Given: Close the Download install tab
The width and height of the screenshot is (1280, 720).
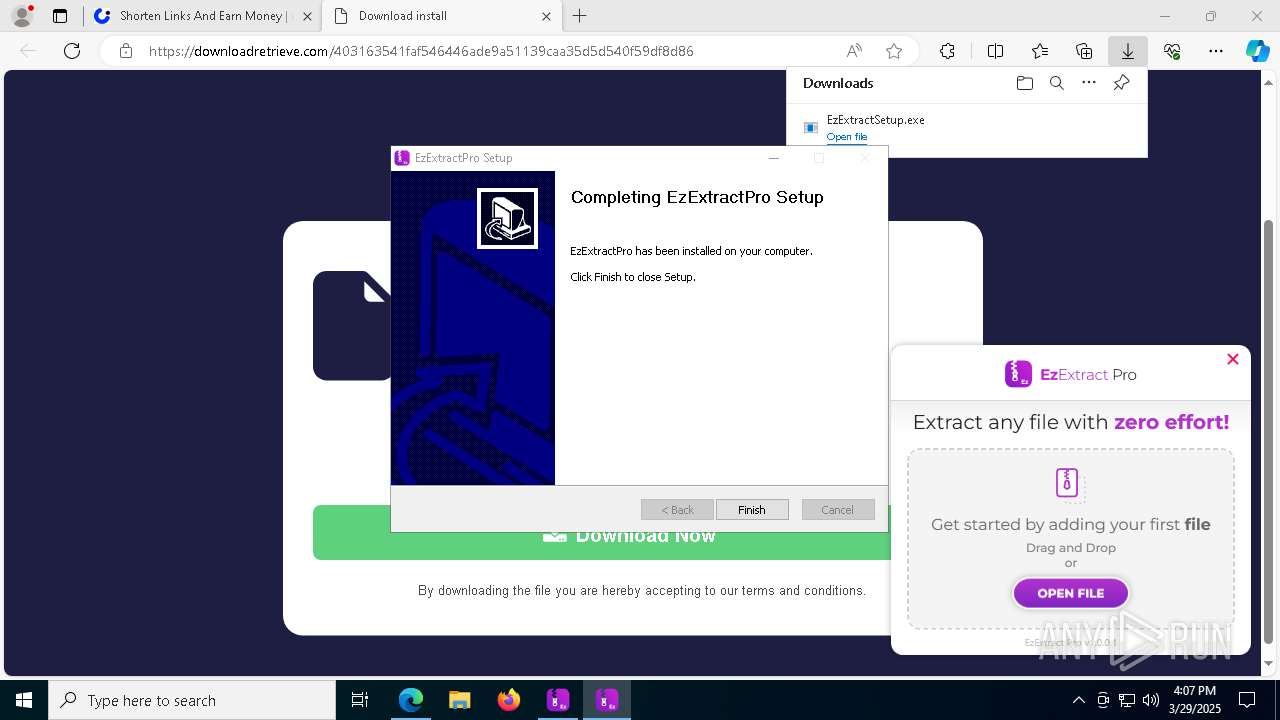Looking at the screenshot, I should [x=546, y=16].
